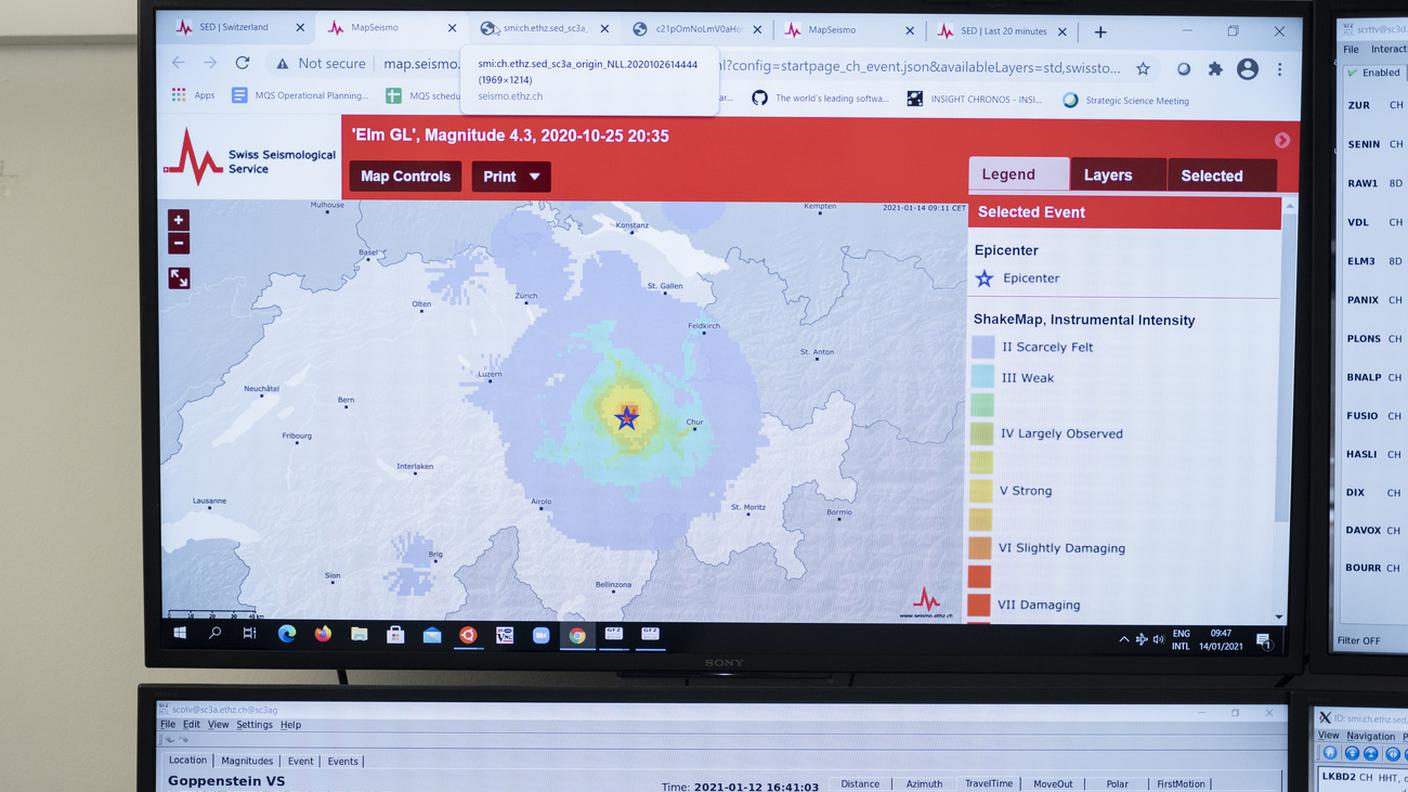1408x792 pixels.
Task: Open the MQS Operational Planning bookmark
Action: [300, 96]
